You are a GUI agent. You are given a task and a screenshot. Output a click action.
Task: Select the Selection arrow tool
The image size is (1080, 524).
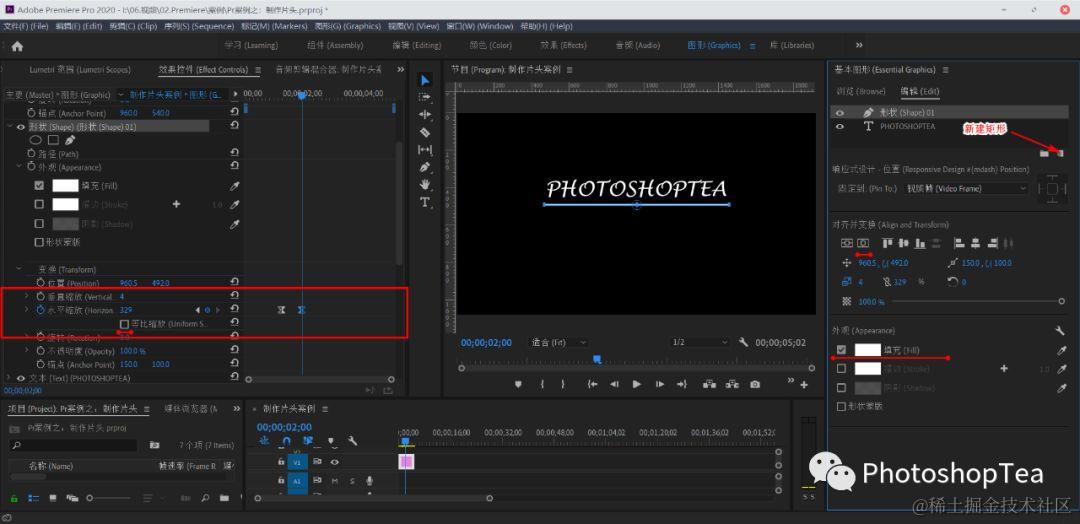pyautogui.click(x=425, y=80)
